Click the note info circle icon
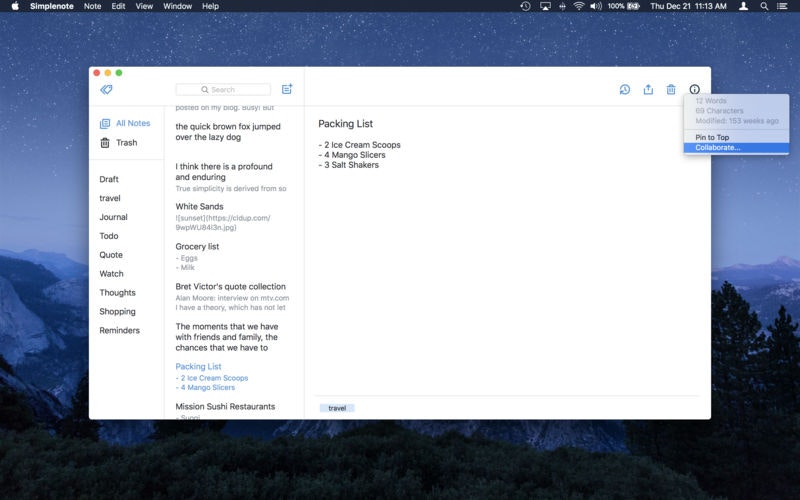 point(694,90)
